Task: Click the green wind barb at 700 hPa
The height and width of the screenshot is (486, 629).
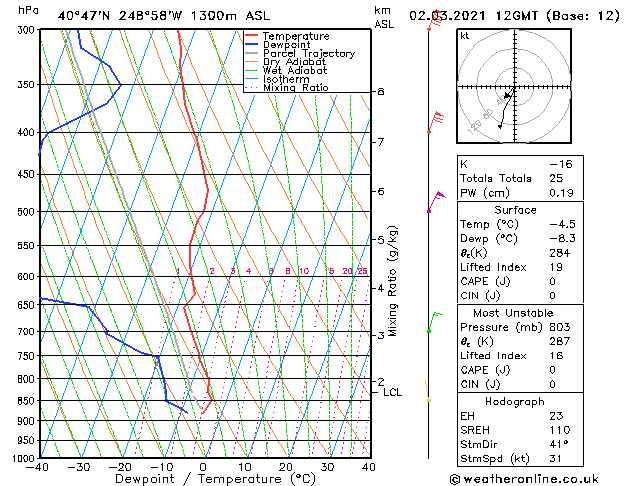Action: point(435,322)
